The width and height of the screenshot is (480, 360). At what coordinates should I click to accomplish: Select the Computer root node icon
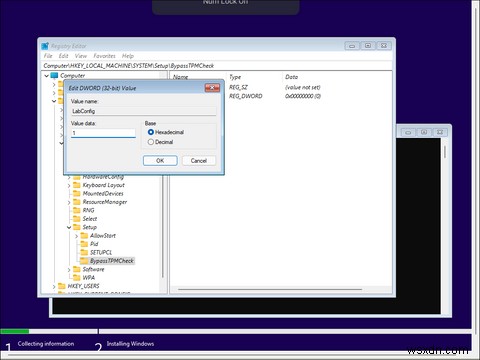[x=54, y=76]
